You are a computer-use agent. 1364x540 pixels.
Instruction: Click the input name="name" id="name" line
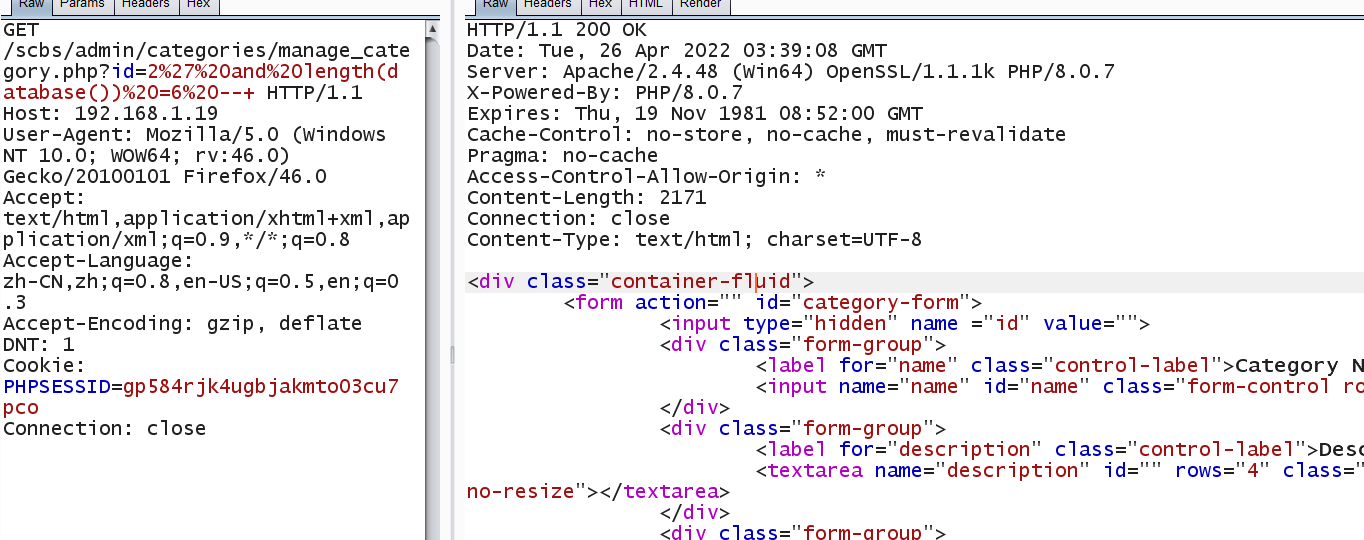click(x=1059, y=386)
